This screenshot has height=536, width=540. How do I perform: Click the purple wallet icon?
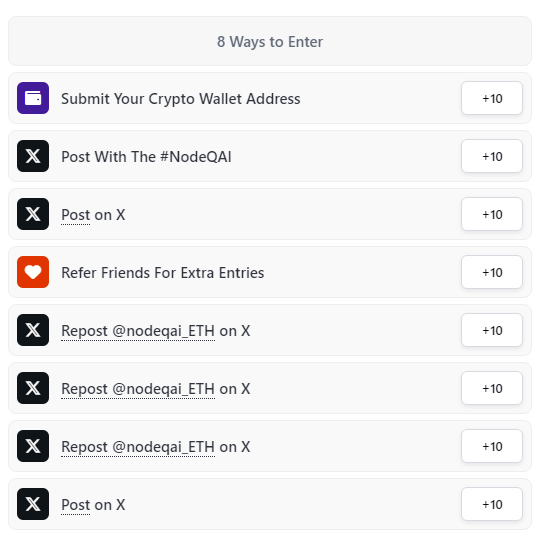pyautogui.click(x=33, y=98)
